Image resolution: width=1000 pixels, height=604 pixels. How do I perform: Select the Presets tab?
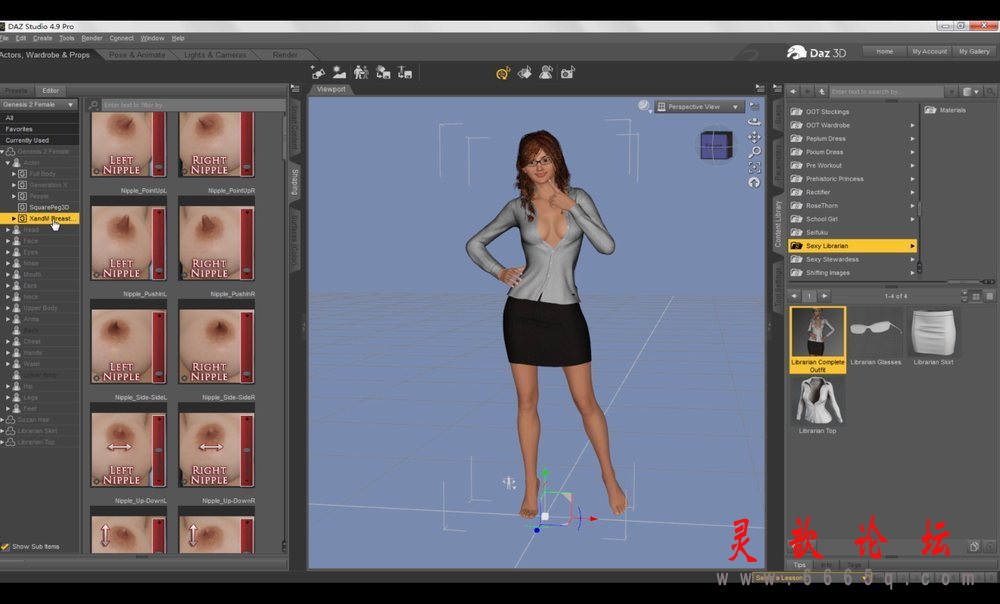[x=17, y=91]
